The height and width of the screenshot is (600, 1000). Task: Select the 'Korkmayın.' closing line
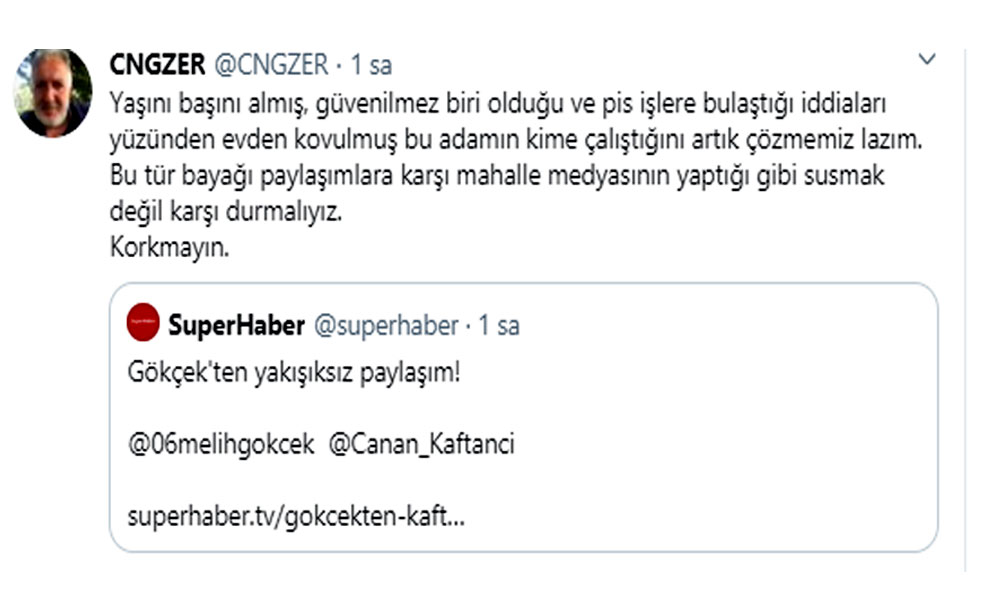pyautogui.click(x=170, y=248)
